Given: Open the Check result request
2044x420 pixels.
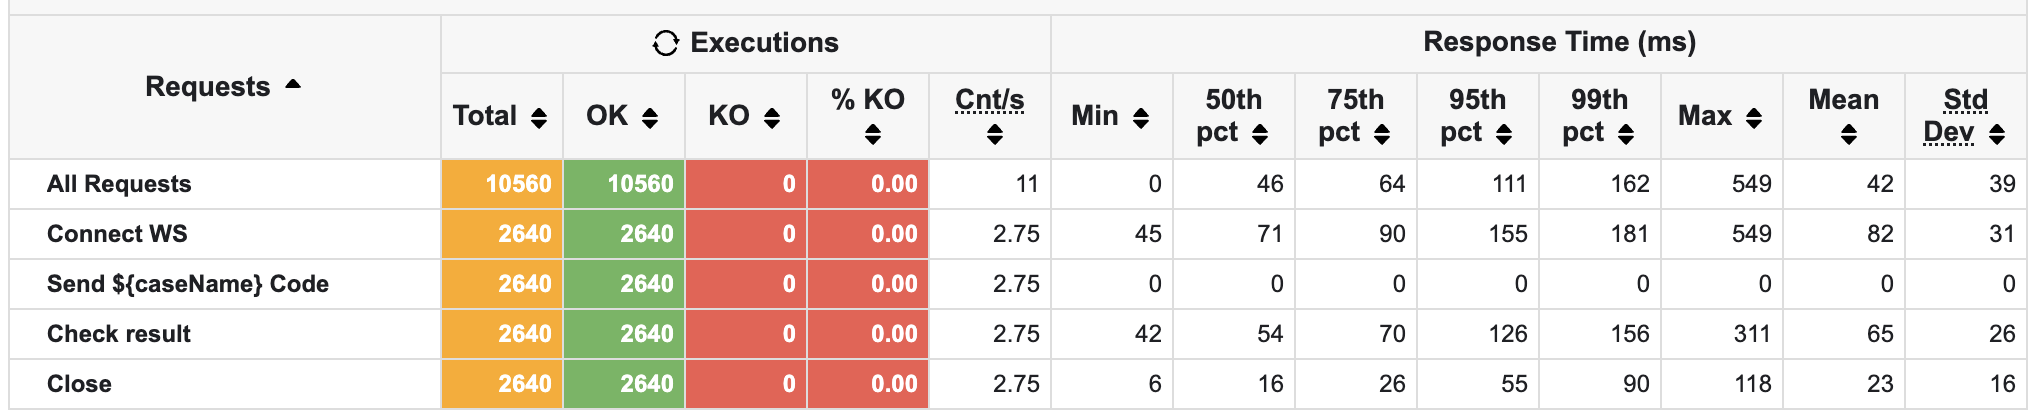Looking at the screenshot, I should click(x=119, y=334).
